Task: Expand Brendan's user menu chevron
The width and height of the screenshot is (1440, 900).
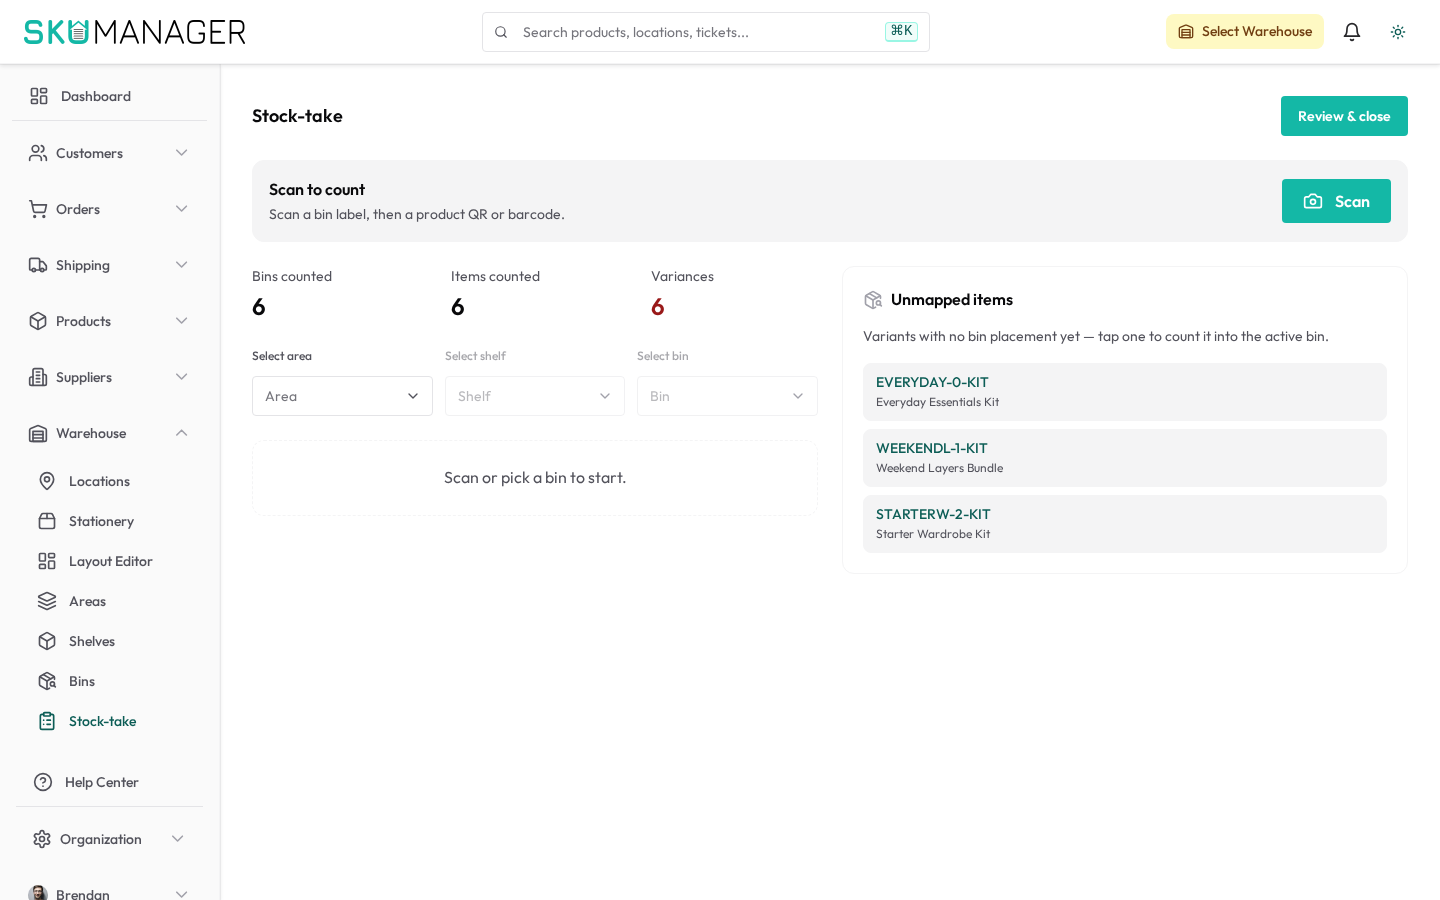Action: click(x=182, y=894)
